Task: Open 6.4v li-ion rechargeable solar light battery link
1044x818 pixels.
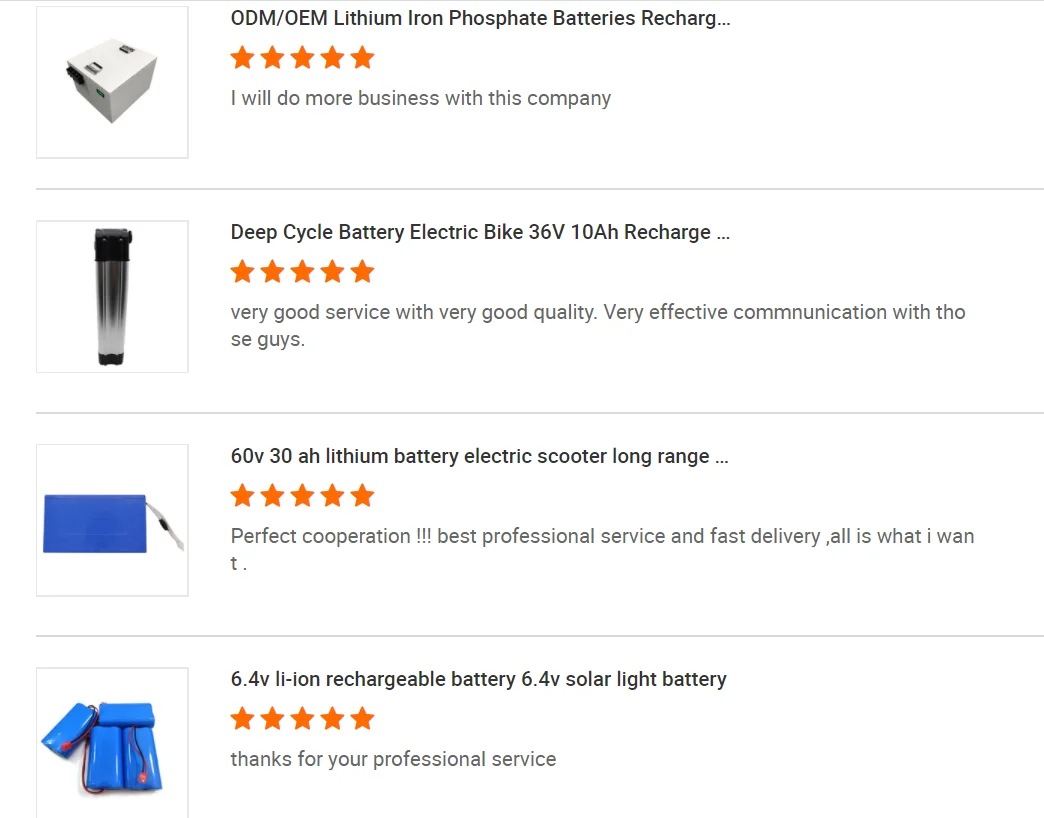Action: (478, 679)
